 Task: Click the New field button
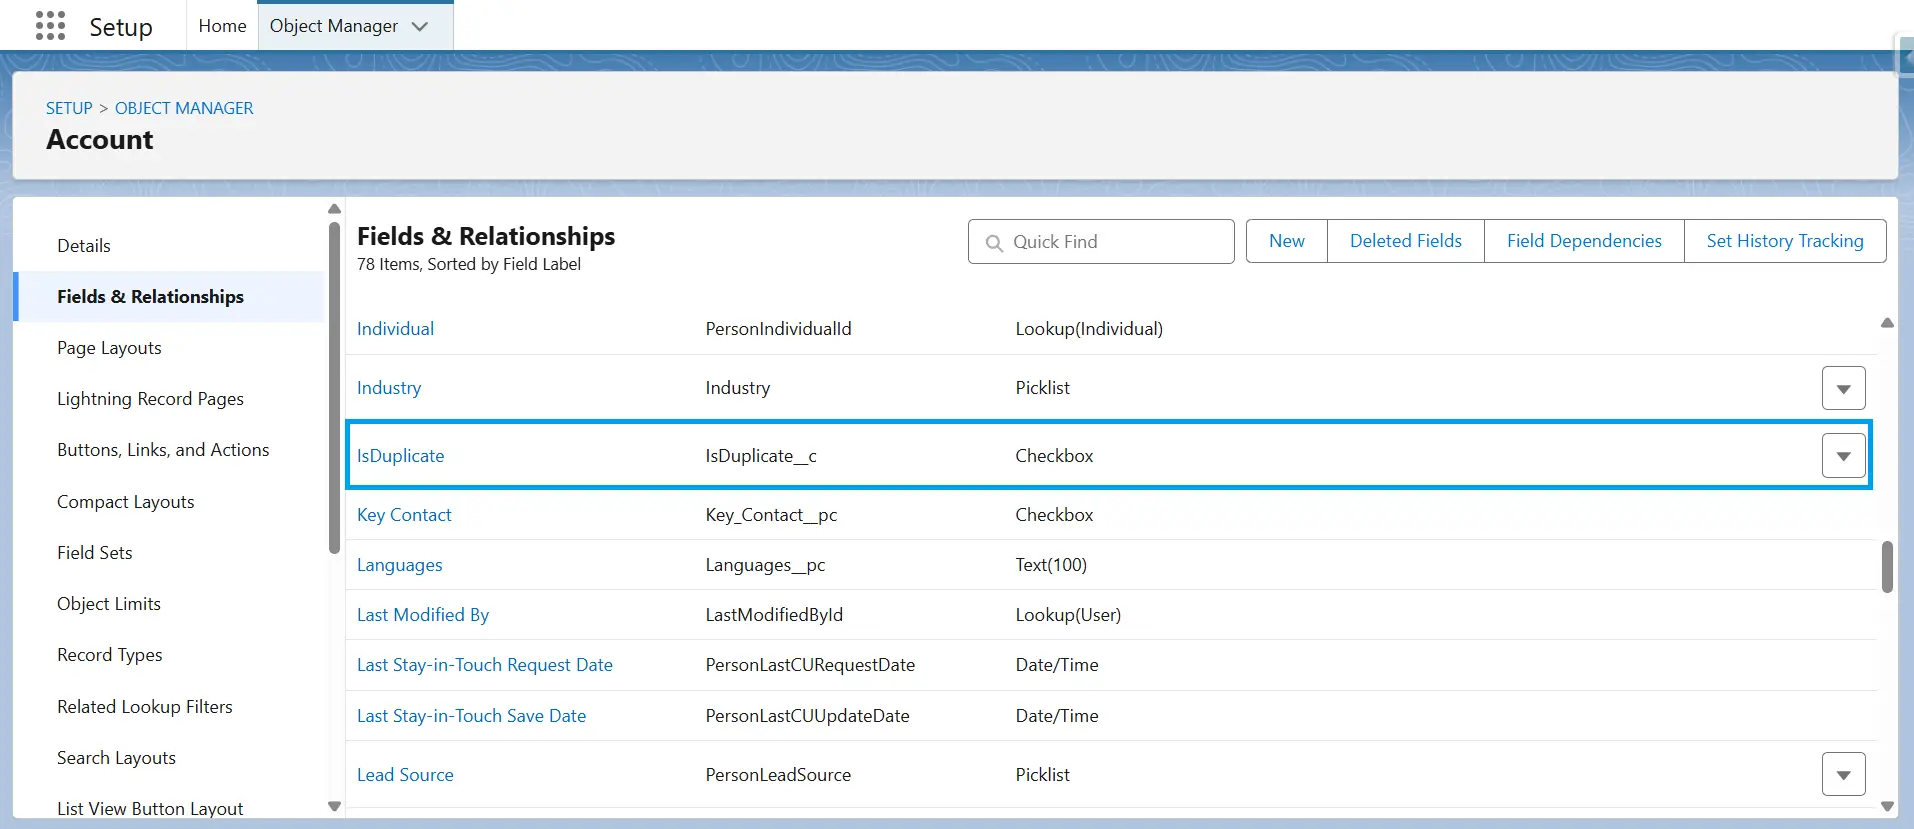[1287, 241]
